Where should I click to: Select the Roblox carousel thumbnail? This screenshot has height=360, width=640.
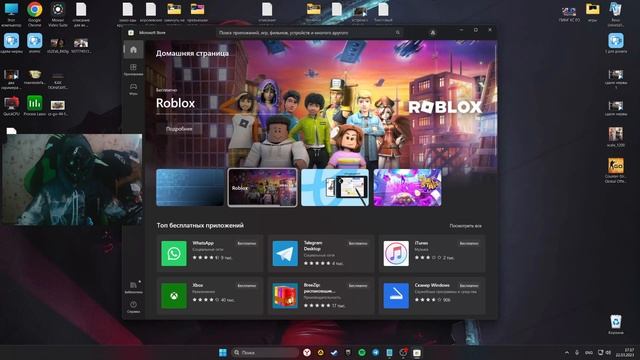point(262,187)
